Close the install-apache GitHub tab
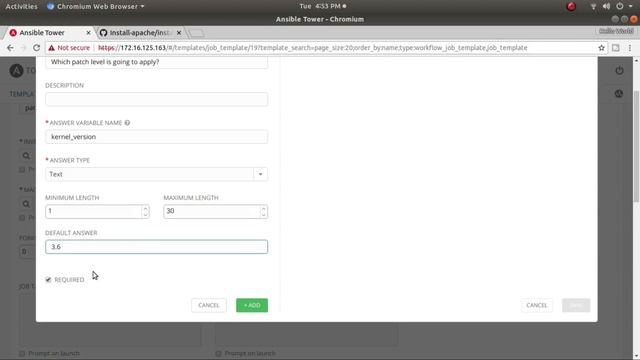 (179, 33)
